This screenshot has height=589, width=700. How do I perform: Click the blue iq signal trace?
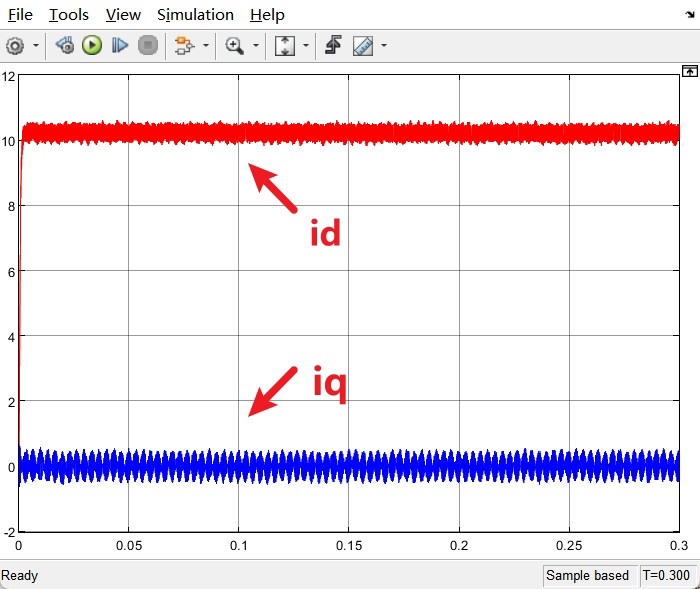click(x=348, y=467)
